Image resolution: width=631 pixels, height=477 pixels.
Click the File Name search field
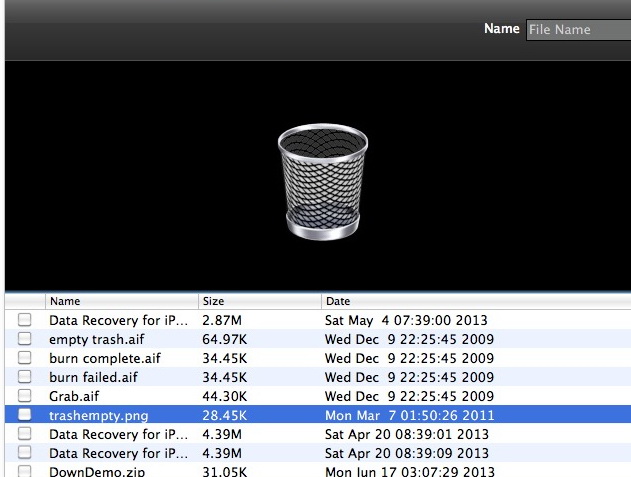point(579,30)
